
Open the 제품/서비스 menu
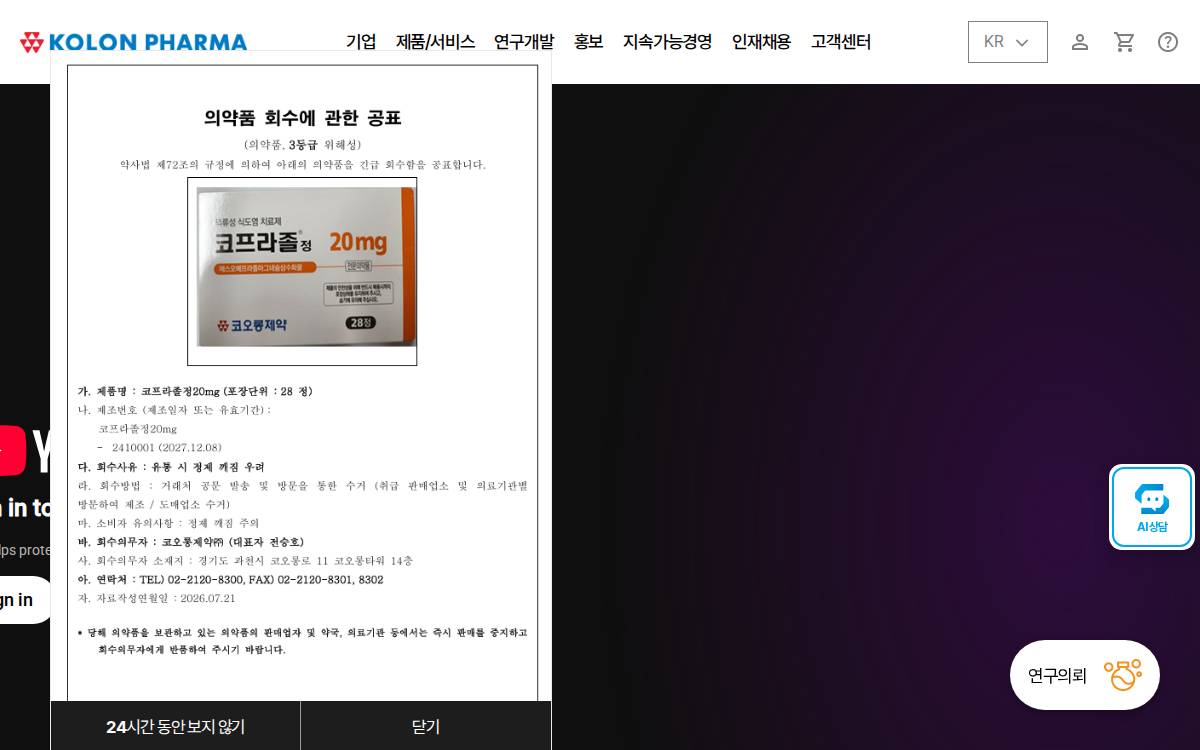435,42
